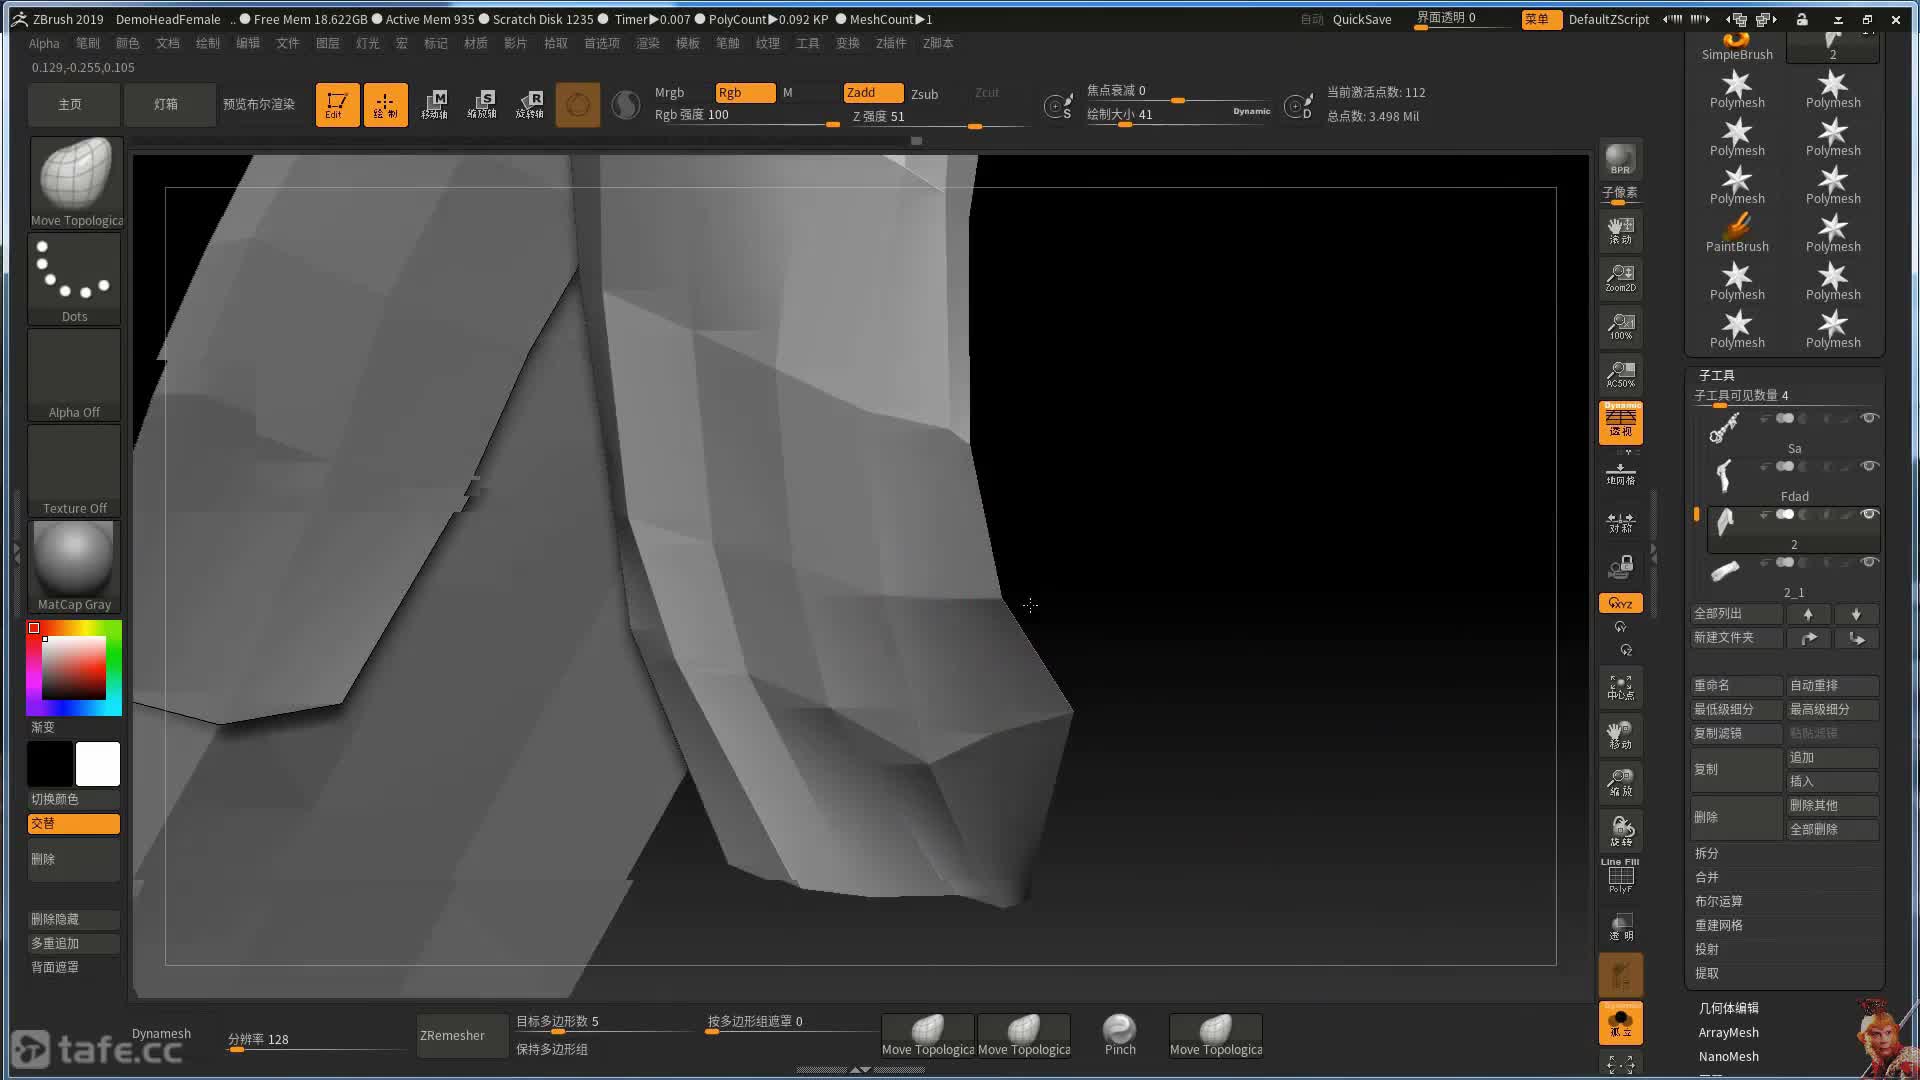This screenshot has width=1920, height=1080.
Task: Click the Move (移动) view icon
Action: pyautogui.click(x=1620, y=735)
